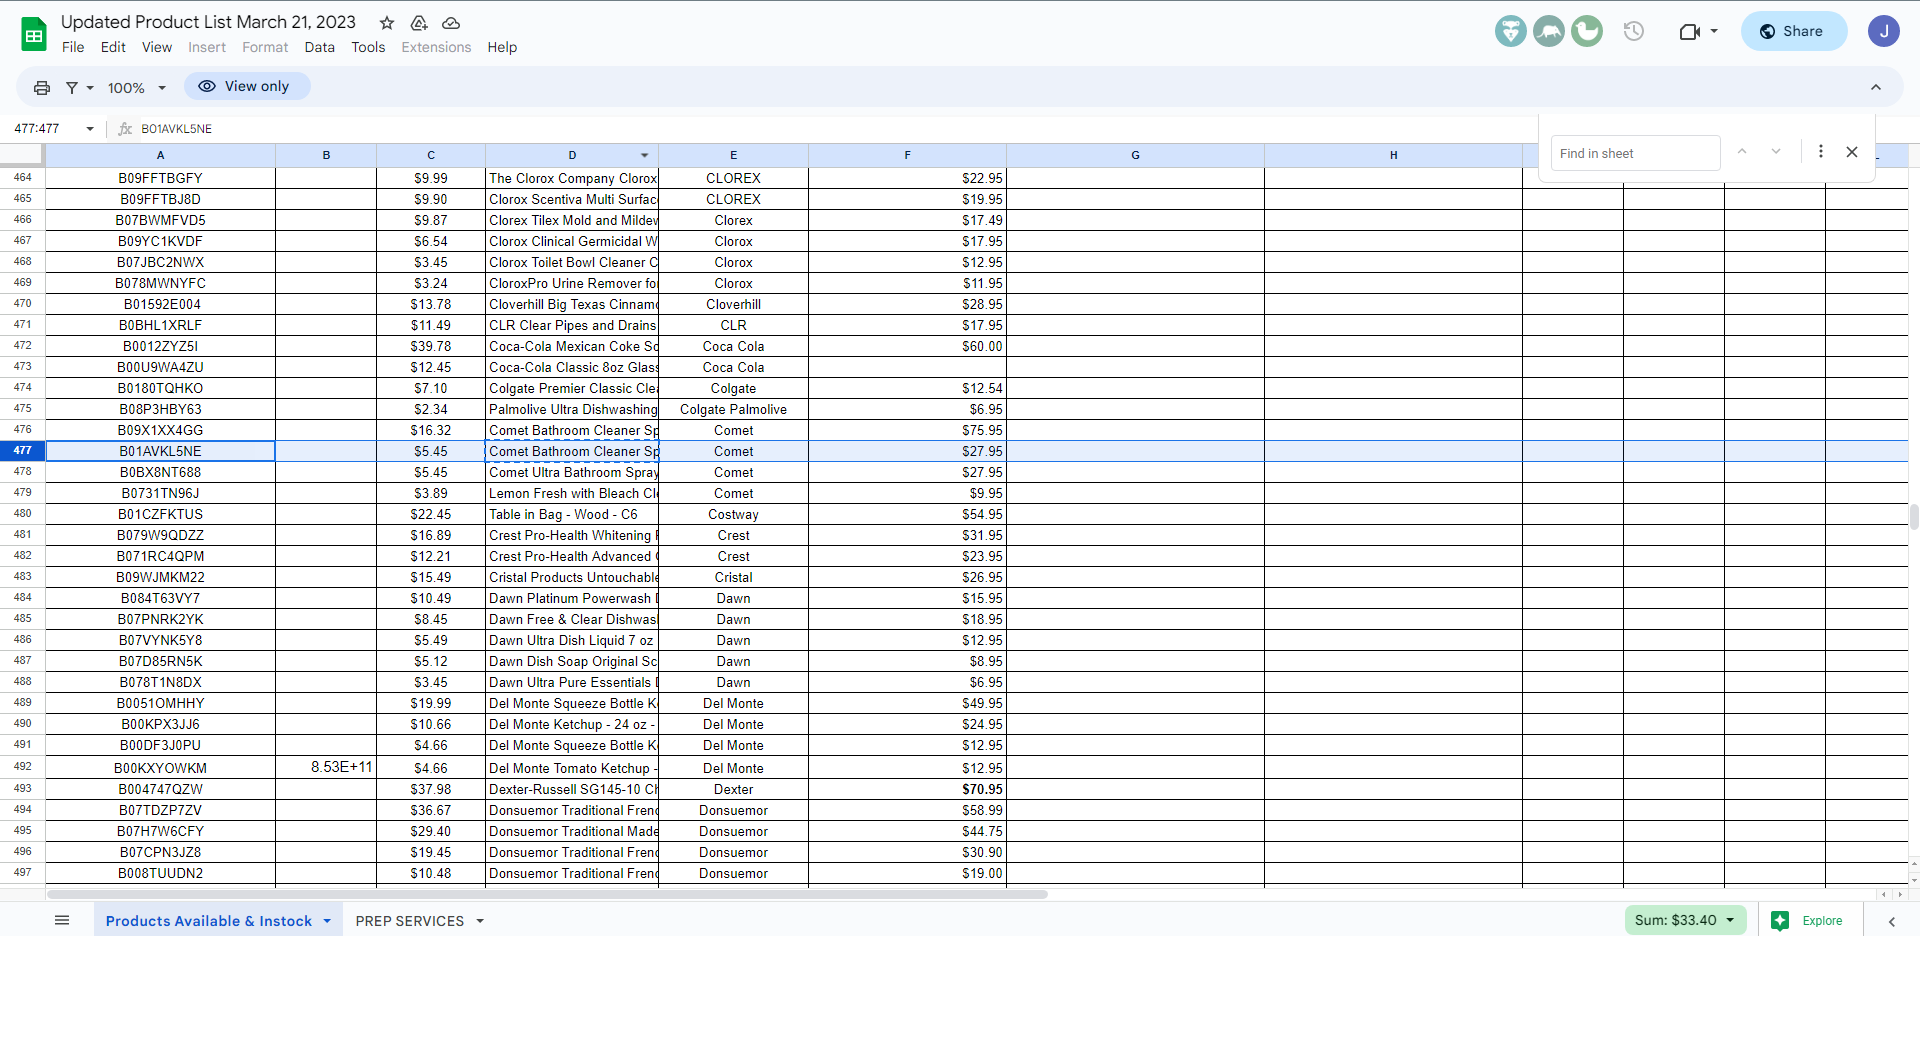Click the CLR brand cell
Viewport: 1922px width, 1042px height.
tap(733, 325)
